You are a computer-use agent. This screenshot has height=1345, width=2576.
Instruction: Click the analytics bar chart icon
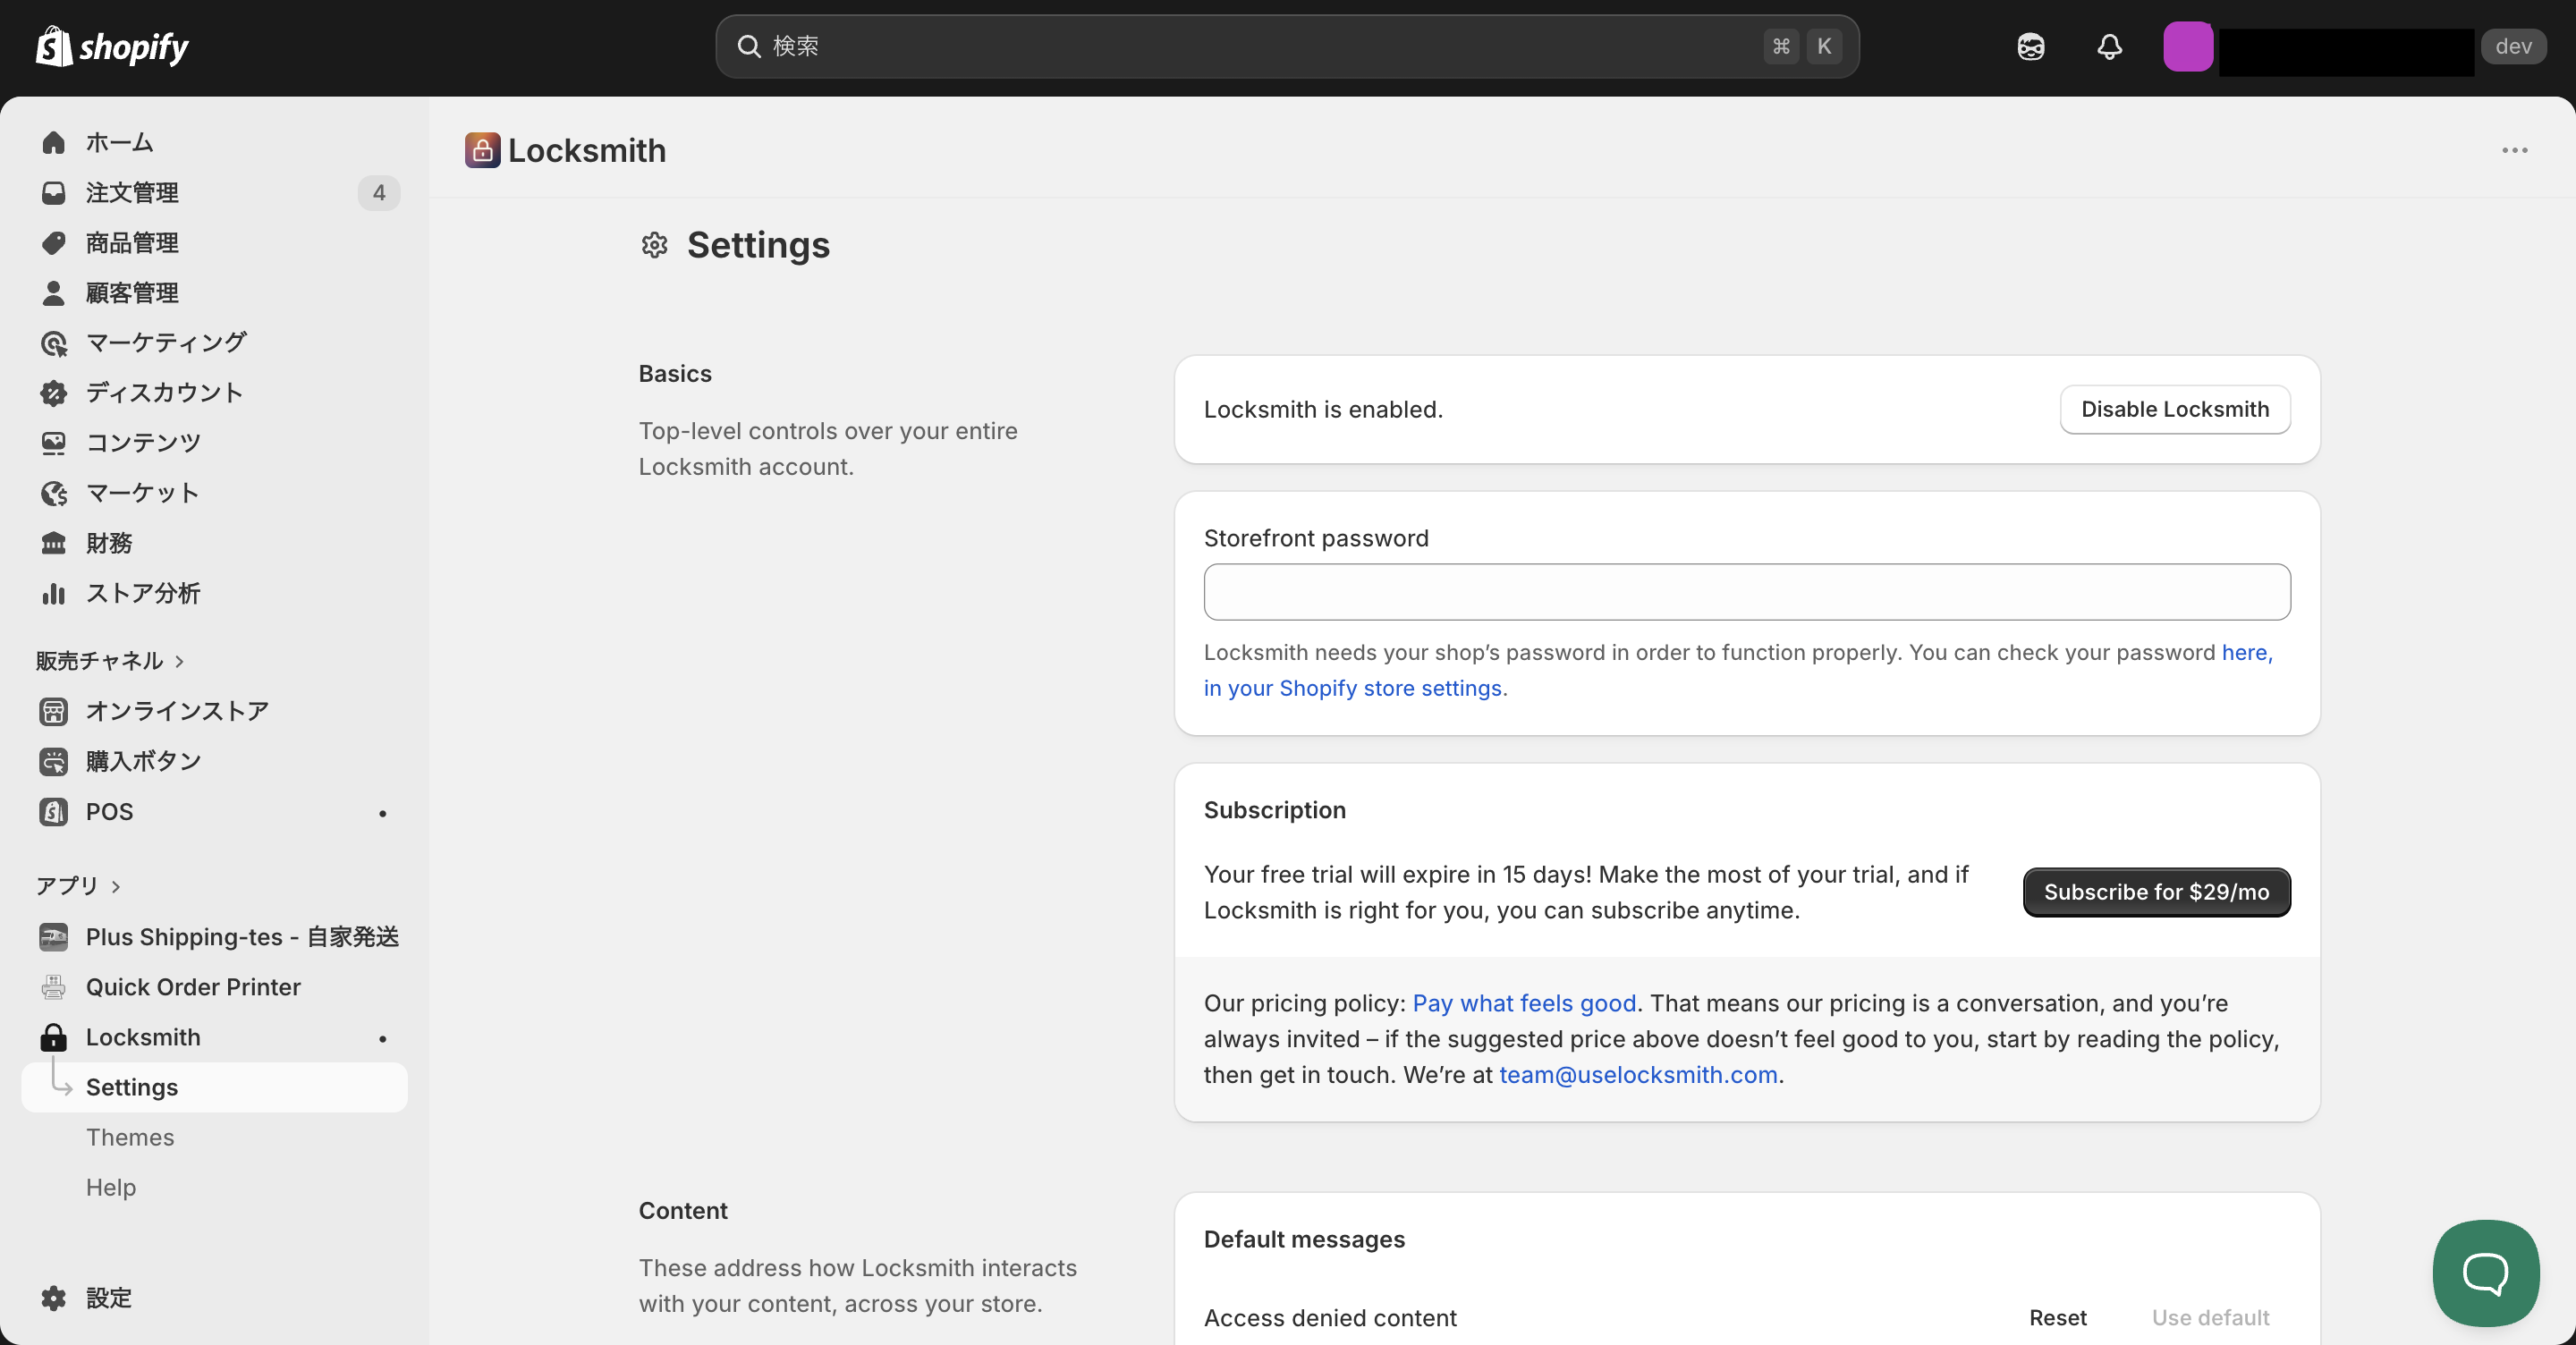coord(54,593)
